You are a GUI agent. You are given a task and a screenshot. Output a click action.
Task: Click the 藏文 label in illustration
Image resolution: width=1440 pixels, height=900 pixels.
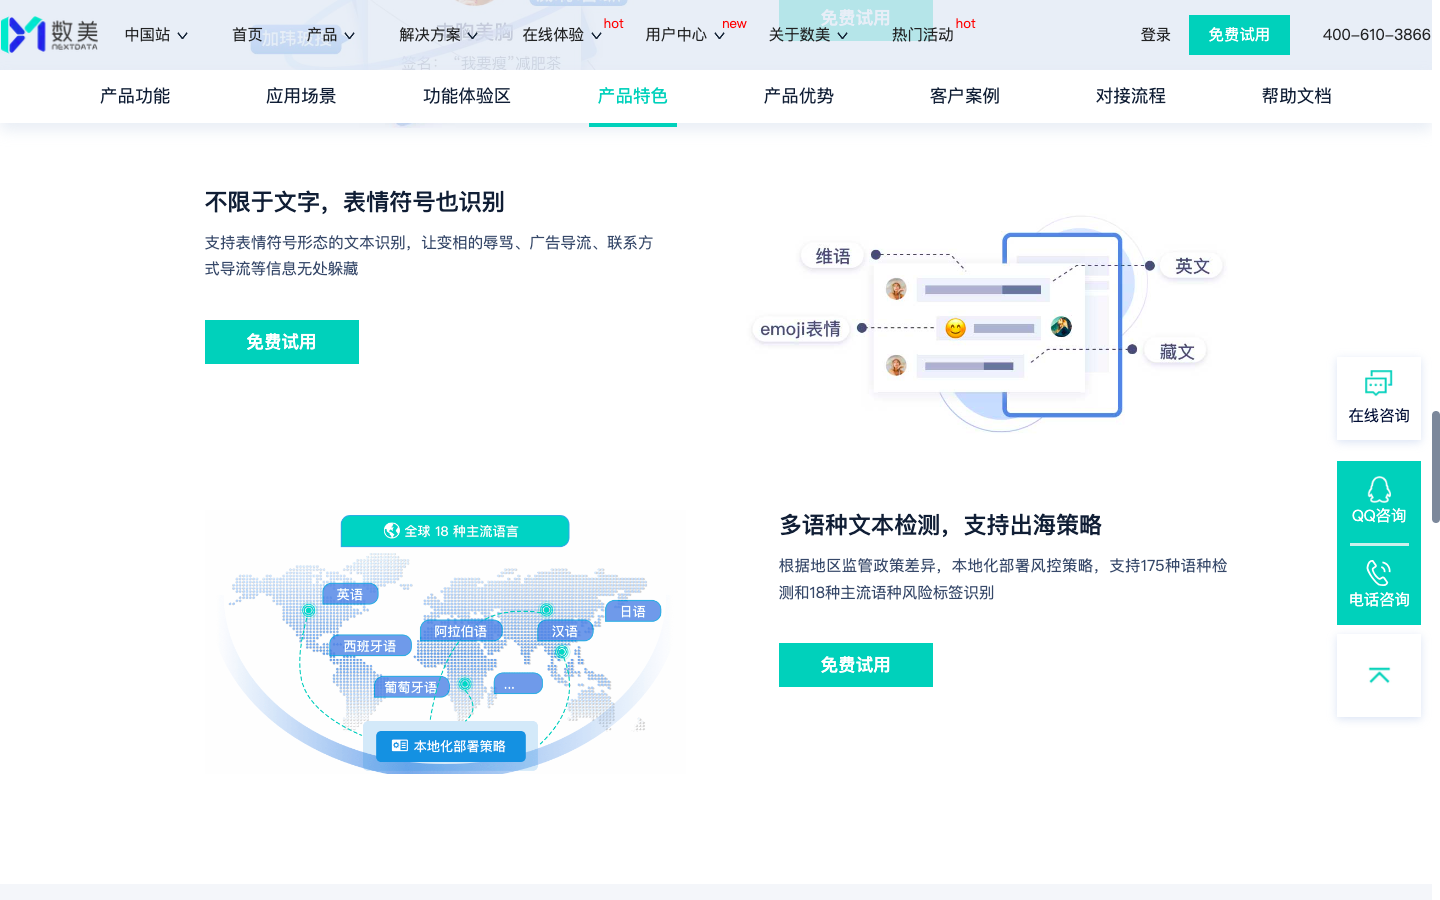point(1177,352)
